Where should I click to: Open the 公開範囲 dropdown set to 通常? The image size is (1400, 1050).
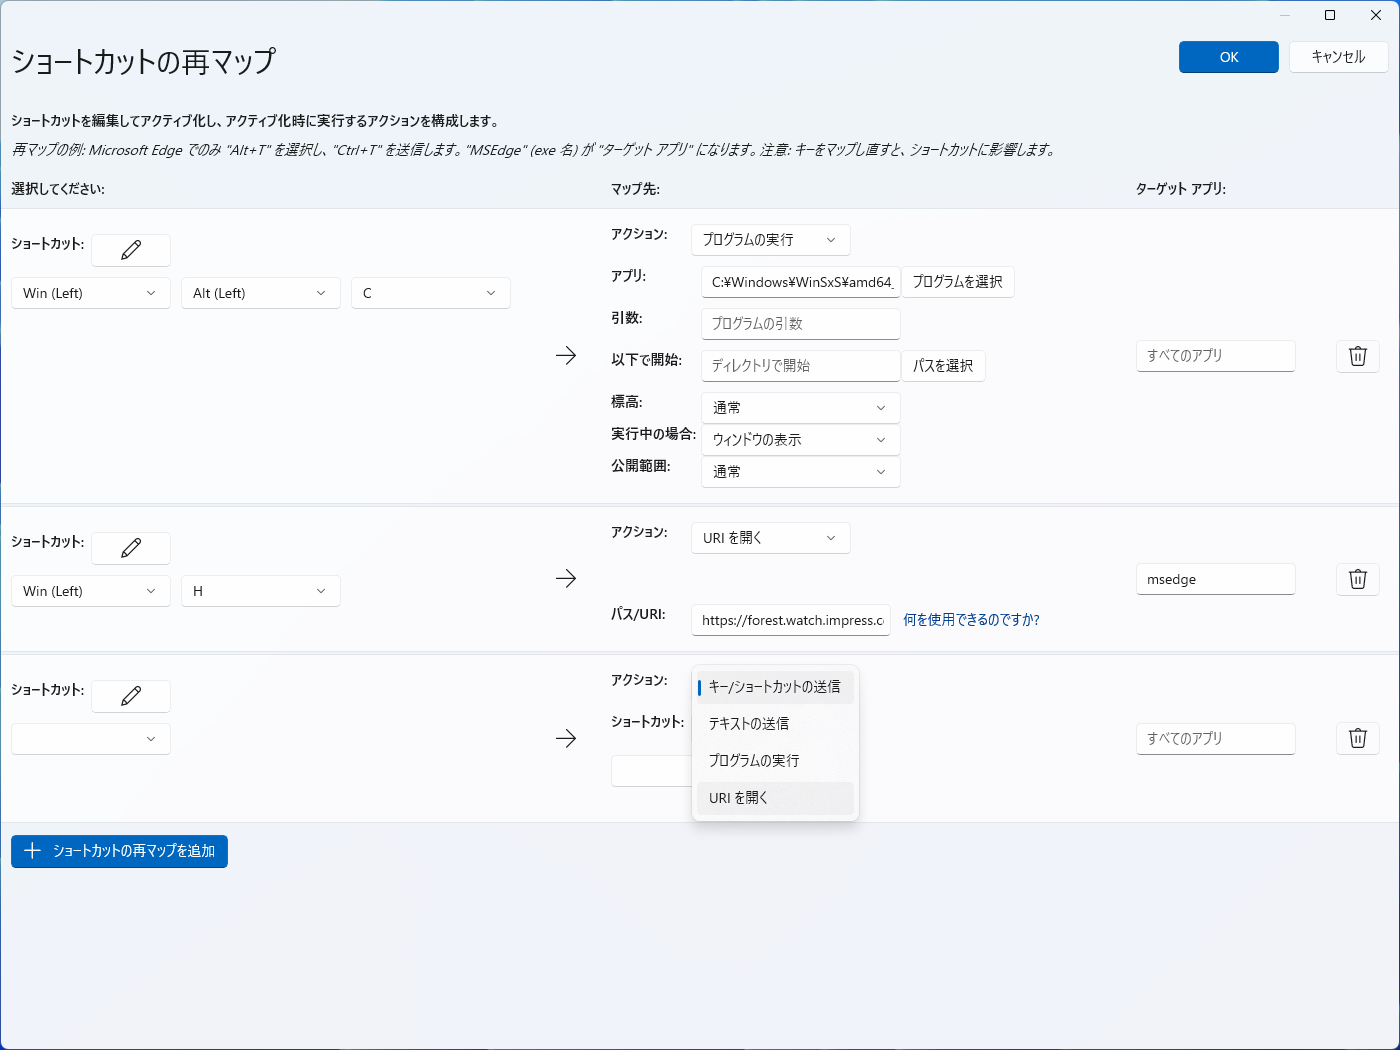tap(801, 472)
